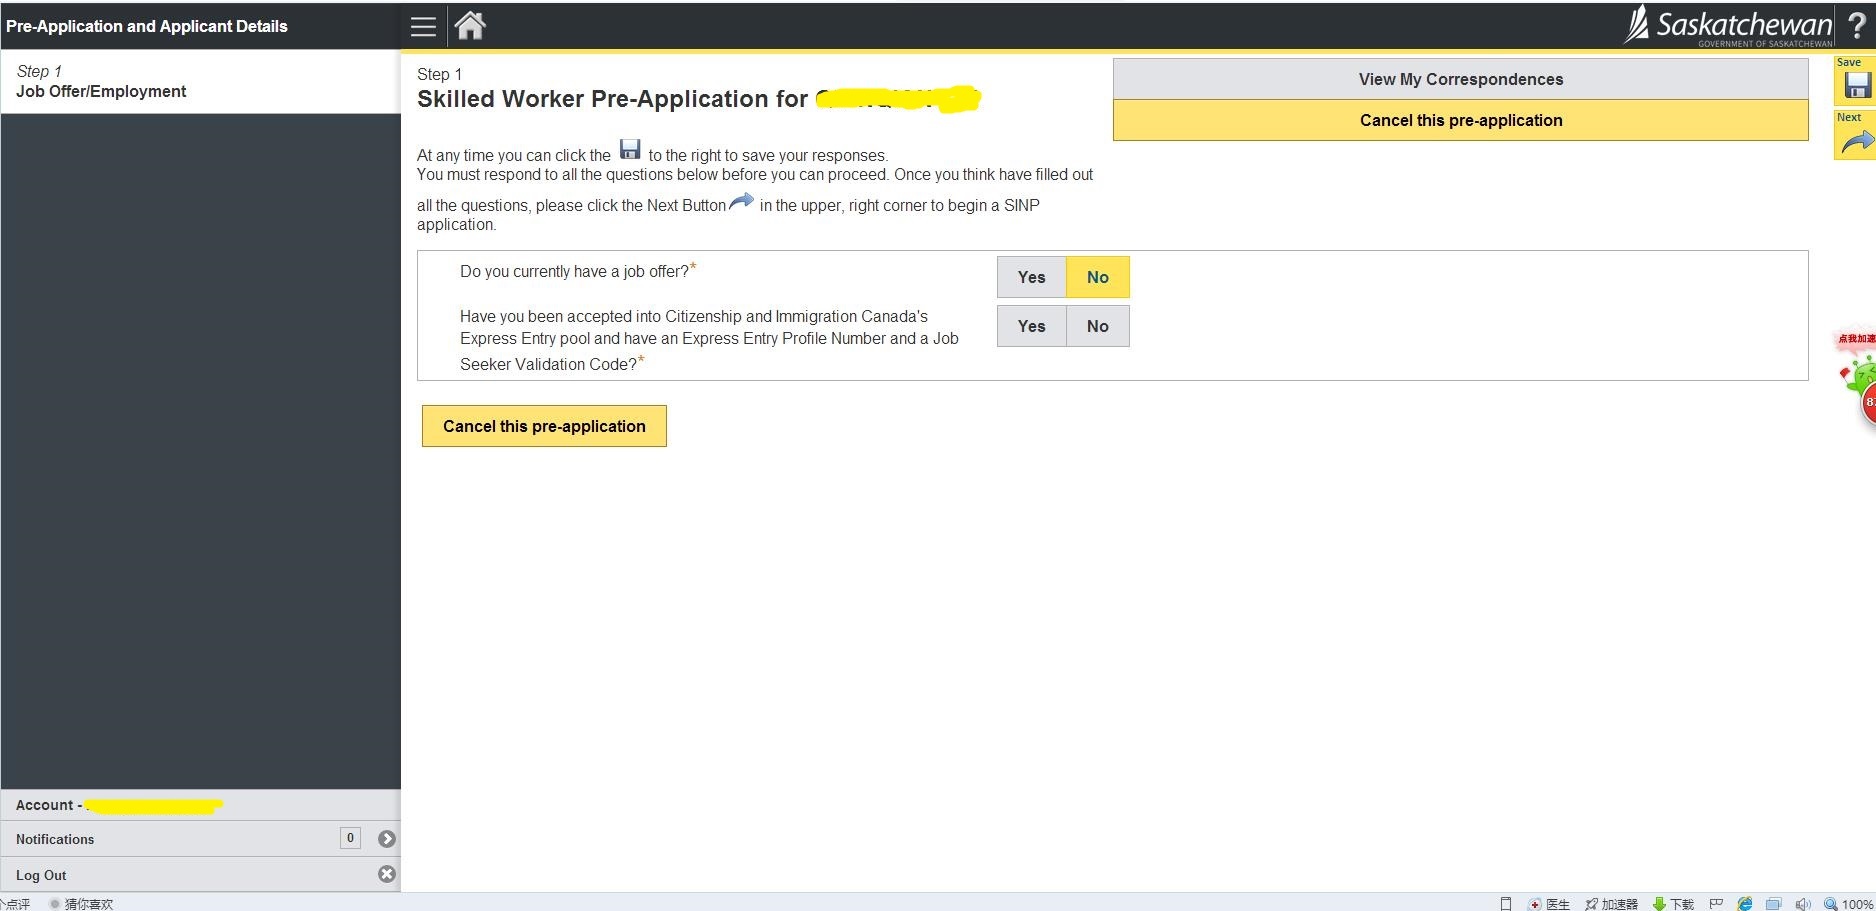
Task: Click the lower Cancel this pre-application button
Action: (x=544, y=426)
